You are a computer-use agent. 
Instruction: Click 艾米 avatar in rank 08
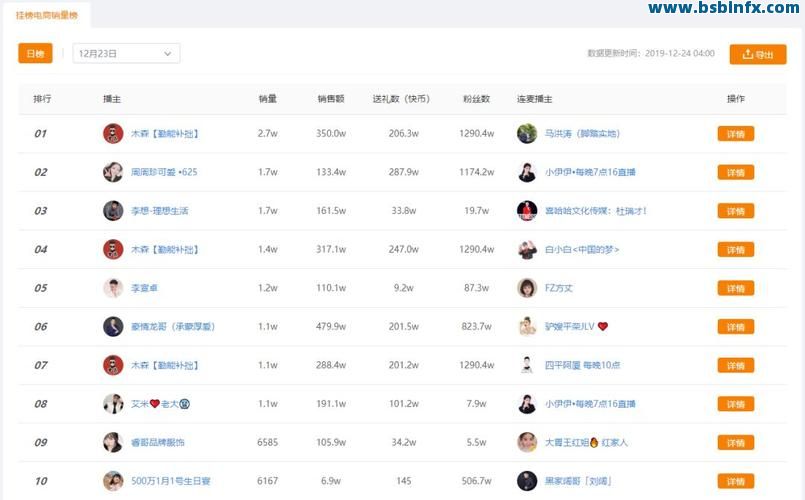tap(113, 404)
